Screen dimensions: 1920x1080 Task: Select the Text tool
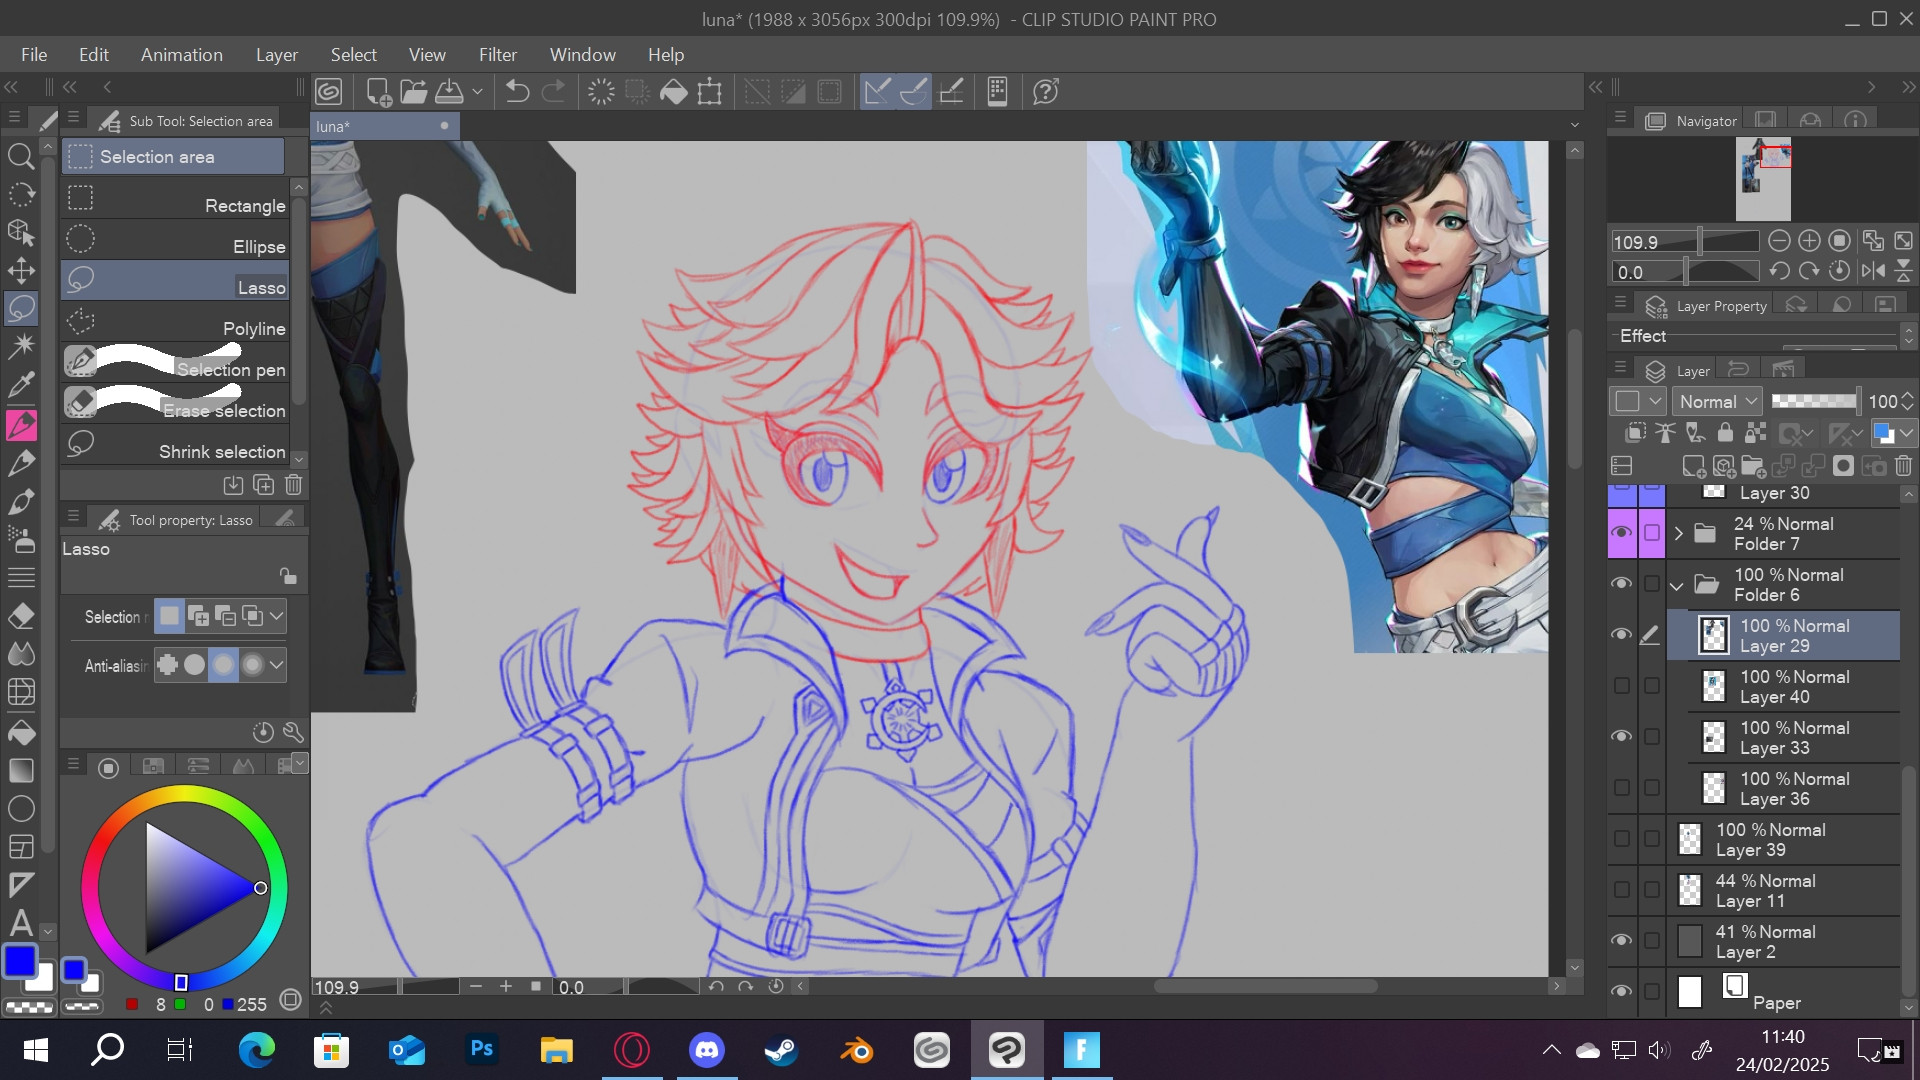[x=21, y=923]
